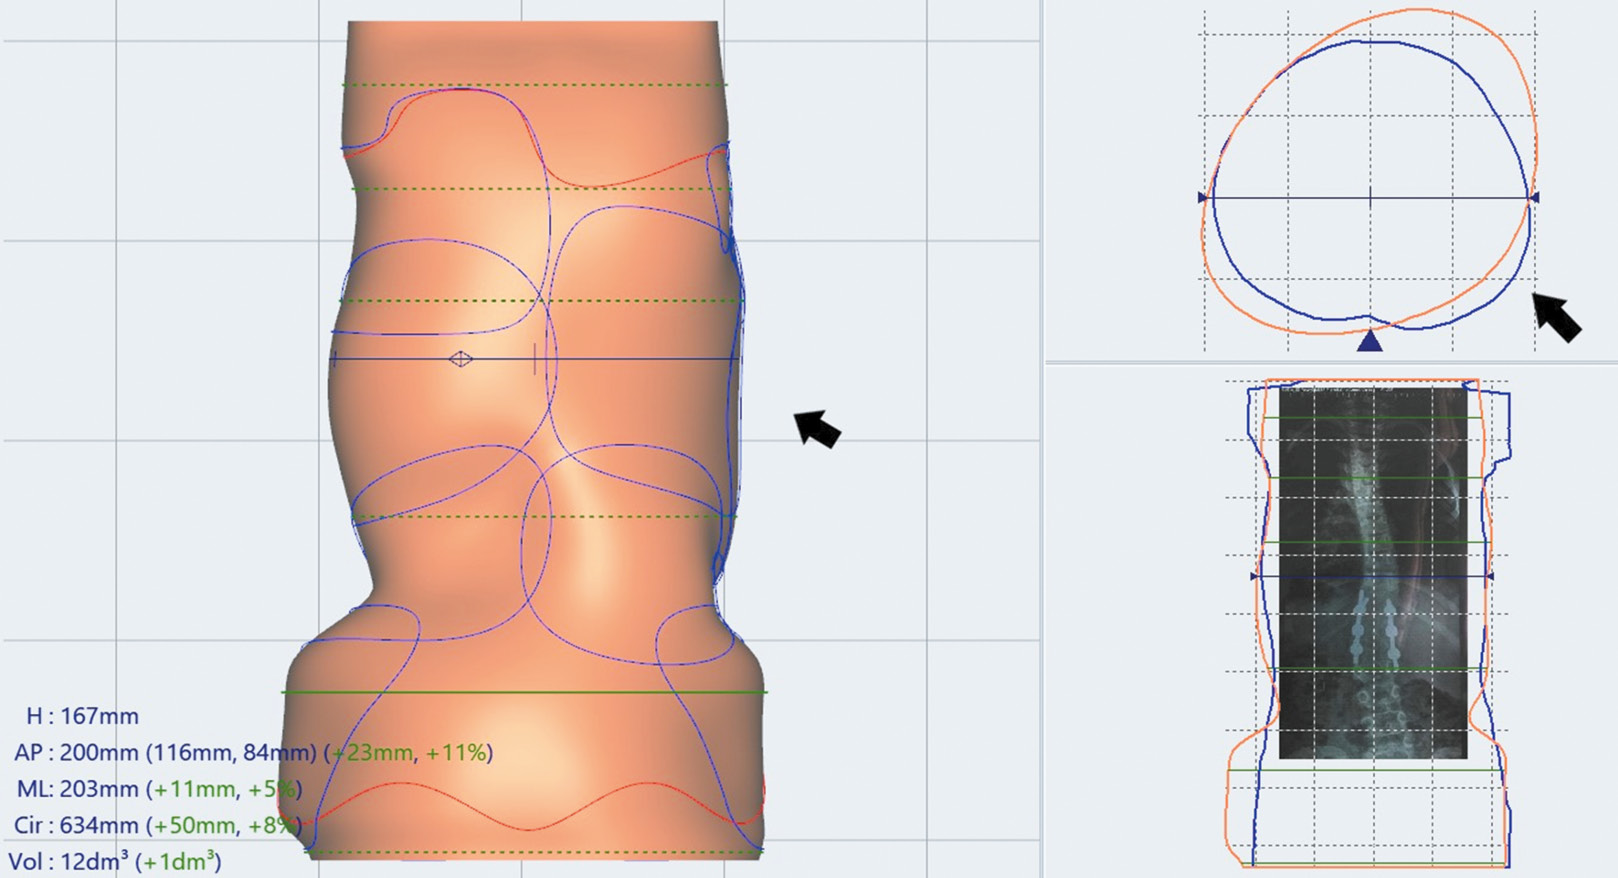Viewport: 1618px width, 878px height.
Task: Click the H: 167mm height readout
Action: pyautogui.click(x=82, y=716)
